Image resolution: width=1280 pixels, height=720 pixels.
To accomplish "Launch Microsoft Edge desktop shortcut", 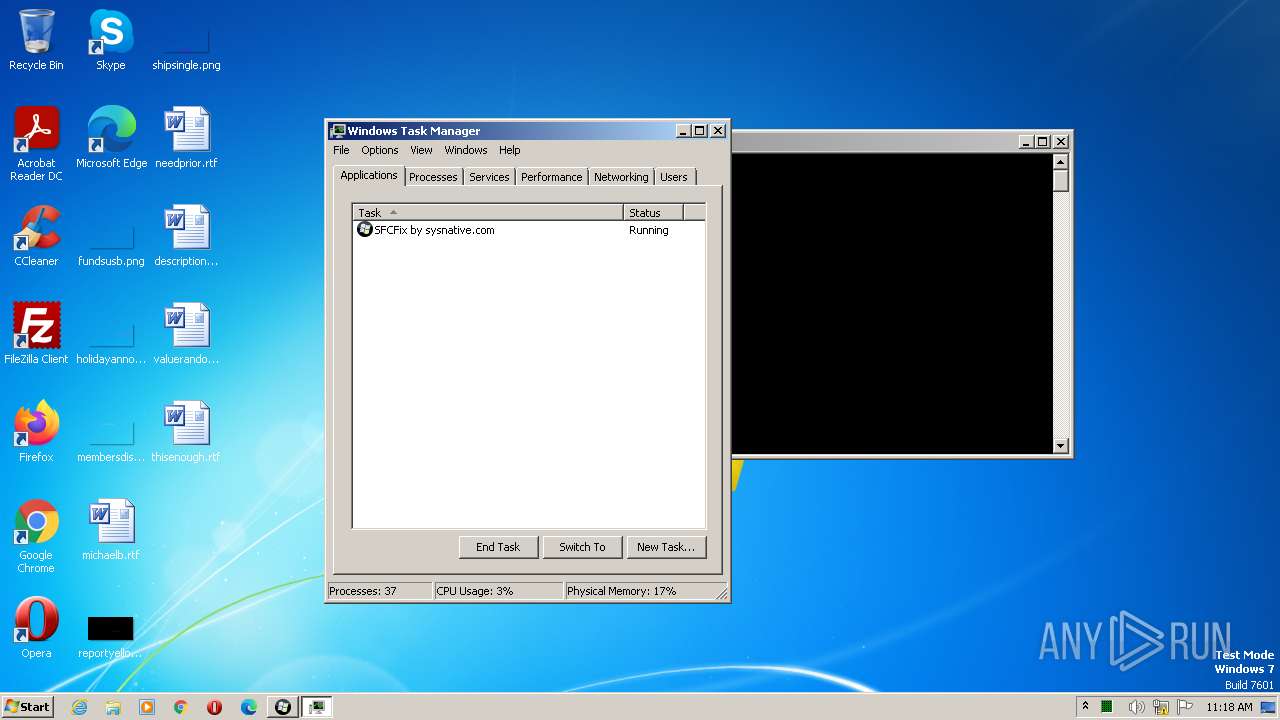I will coord(111,138).
